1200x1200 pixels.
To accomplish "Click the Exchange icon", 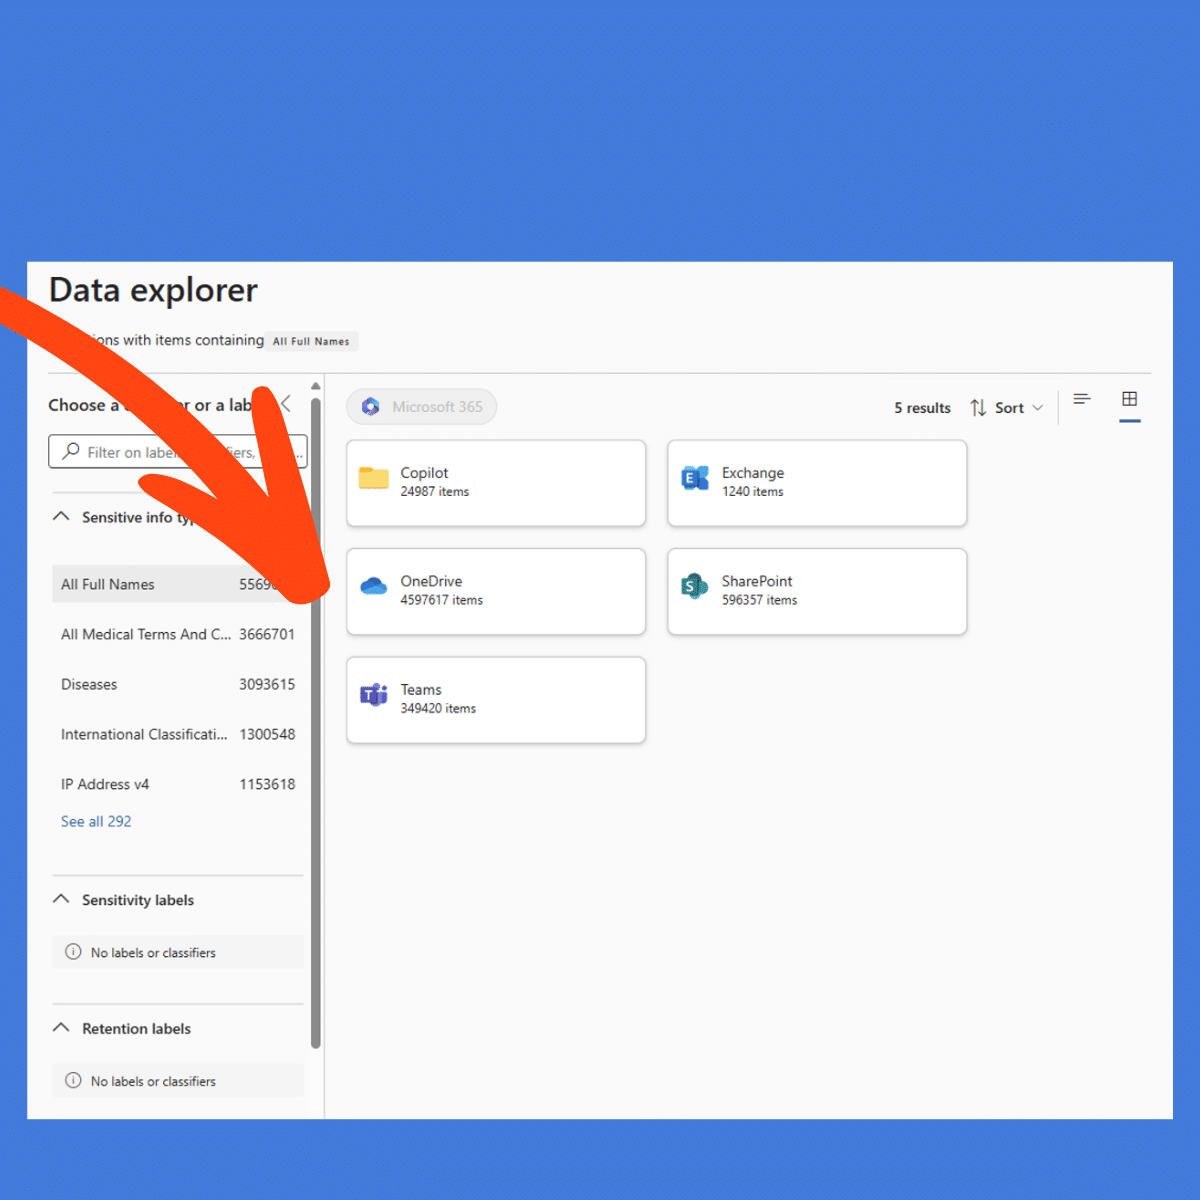I will (695, 479).
